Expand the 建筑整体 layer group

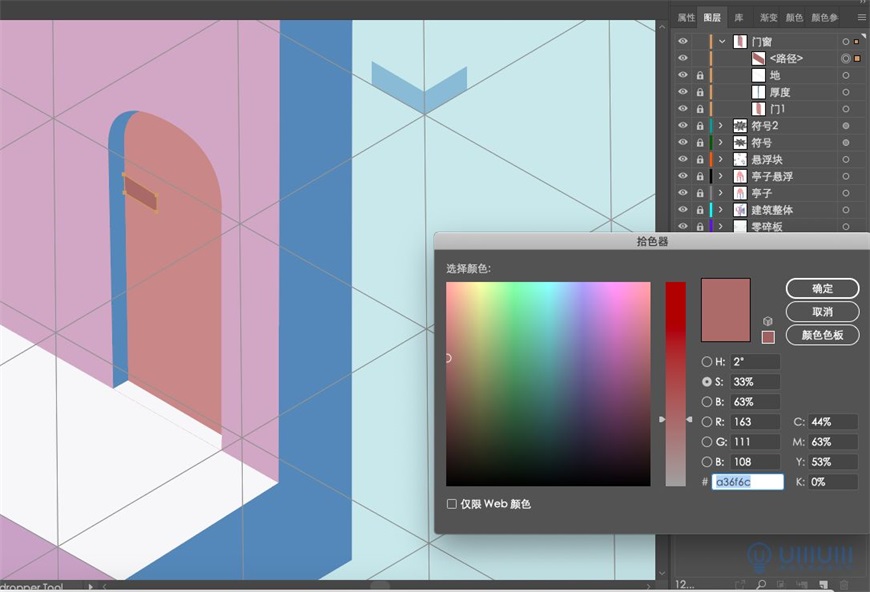coord(719,208)
